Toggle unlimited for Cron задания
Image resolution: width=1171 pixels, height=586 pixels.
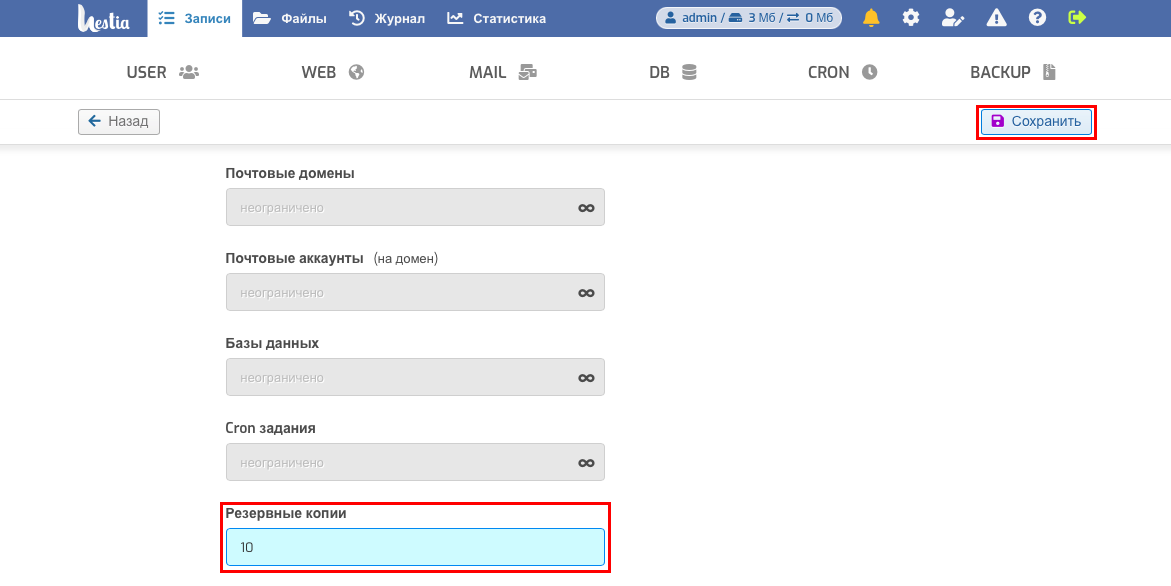coord(586,463)
